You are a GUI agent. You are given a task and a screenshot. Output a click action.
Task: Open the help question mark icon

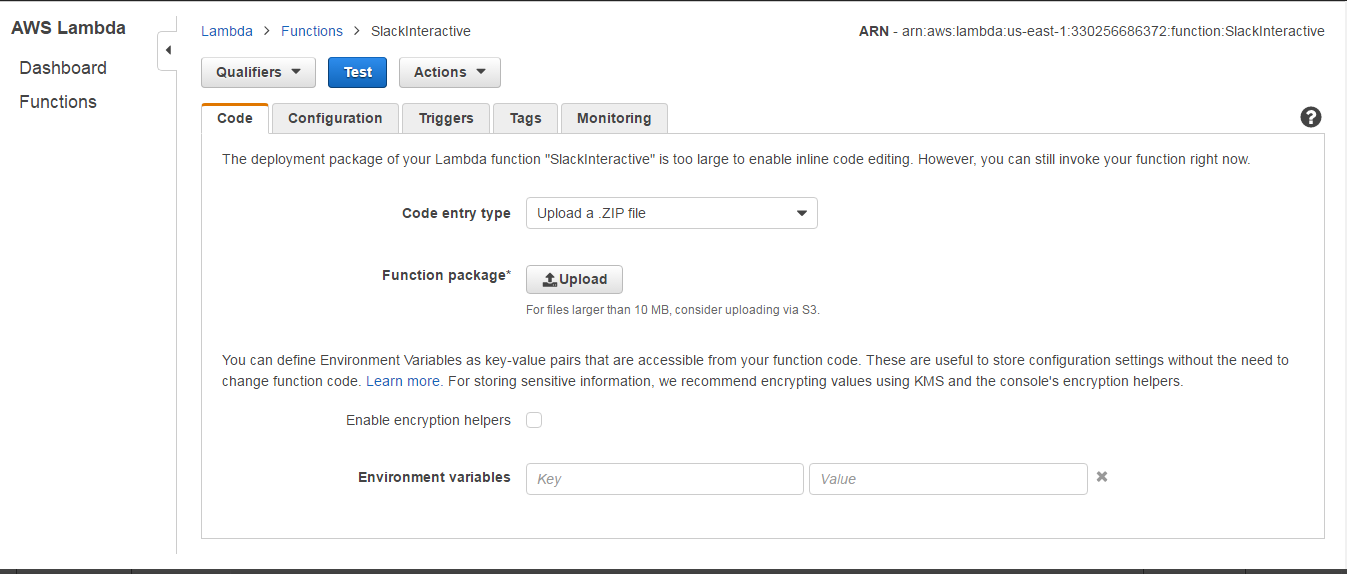coord(1311,117)
